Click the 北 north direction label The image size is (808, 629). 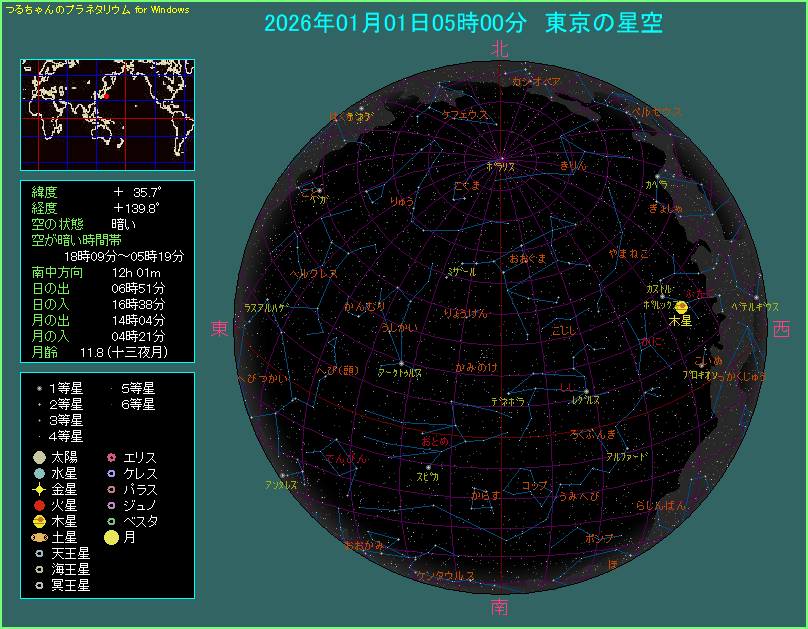click(500, 49)
